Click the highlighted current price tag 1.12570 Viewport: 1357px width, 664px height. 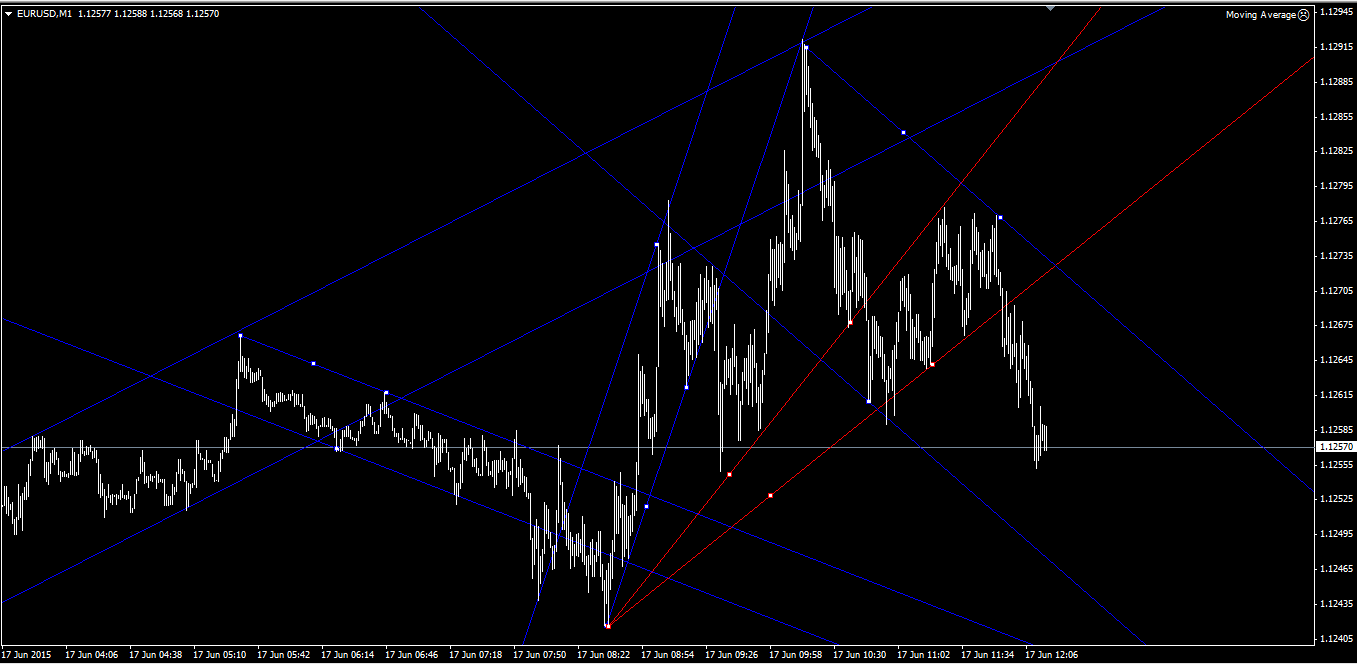(x=1336, y=447)
